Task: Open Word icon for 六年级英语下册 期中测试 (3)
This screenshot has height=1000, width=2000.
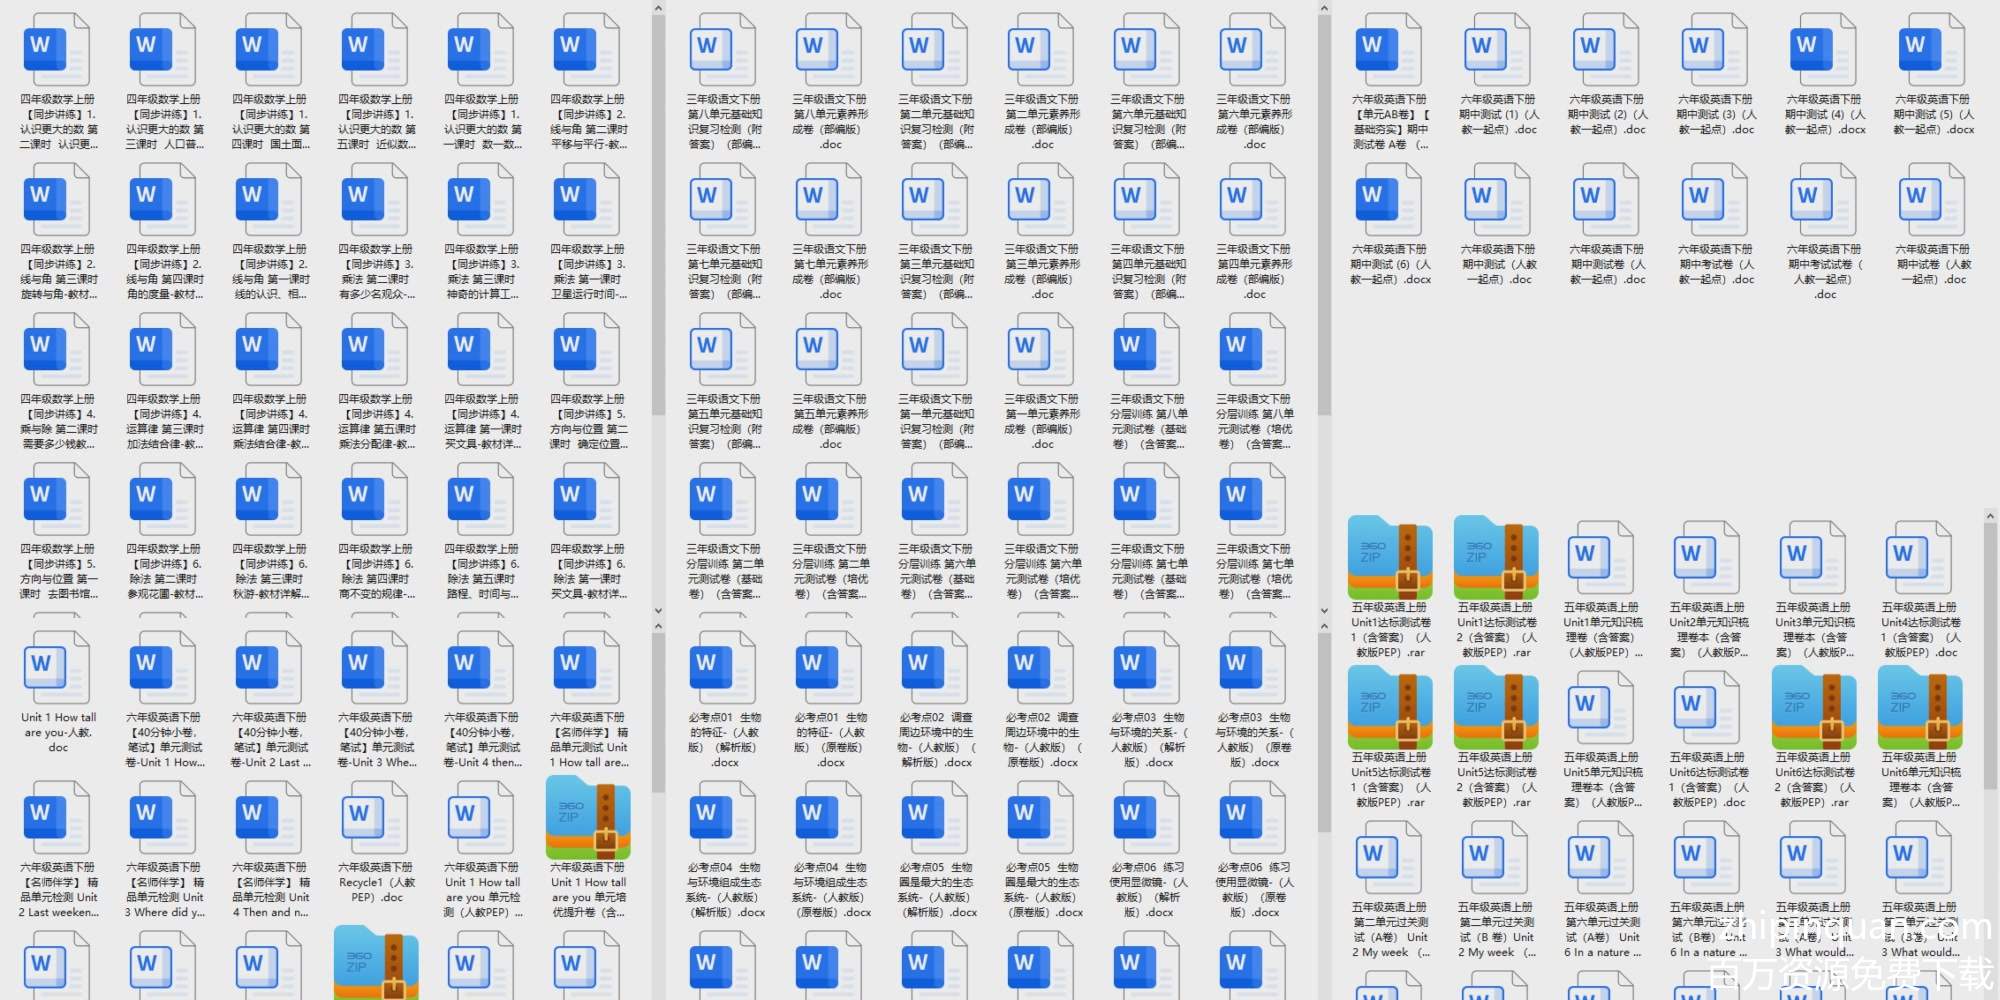Action: tap(1715, 50)
